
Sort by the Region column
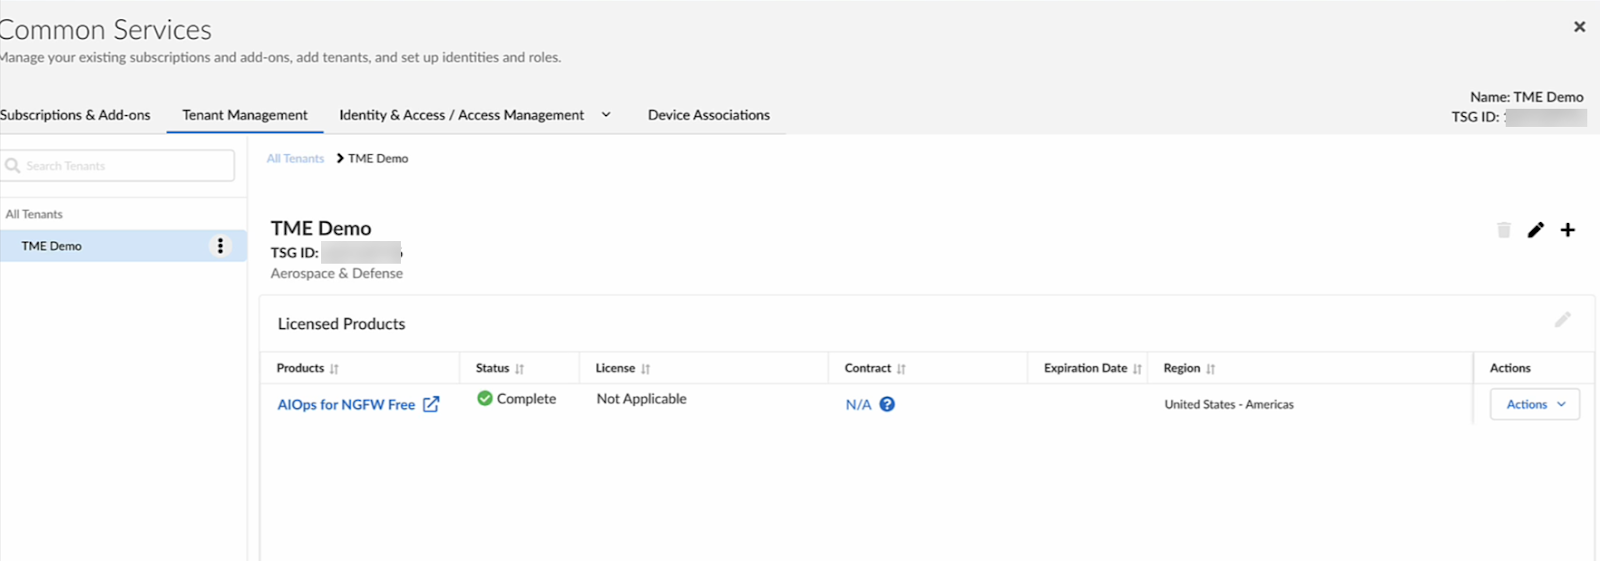pos(1210,369)
